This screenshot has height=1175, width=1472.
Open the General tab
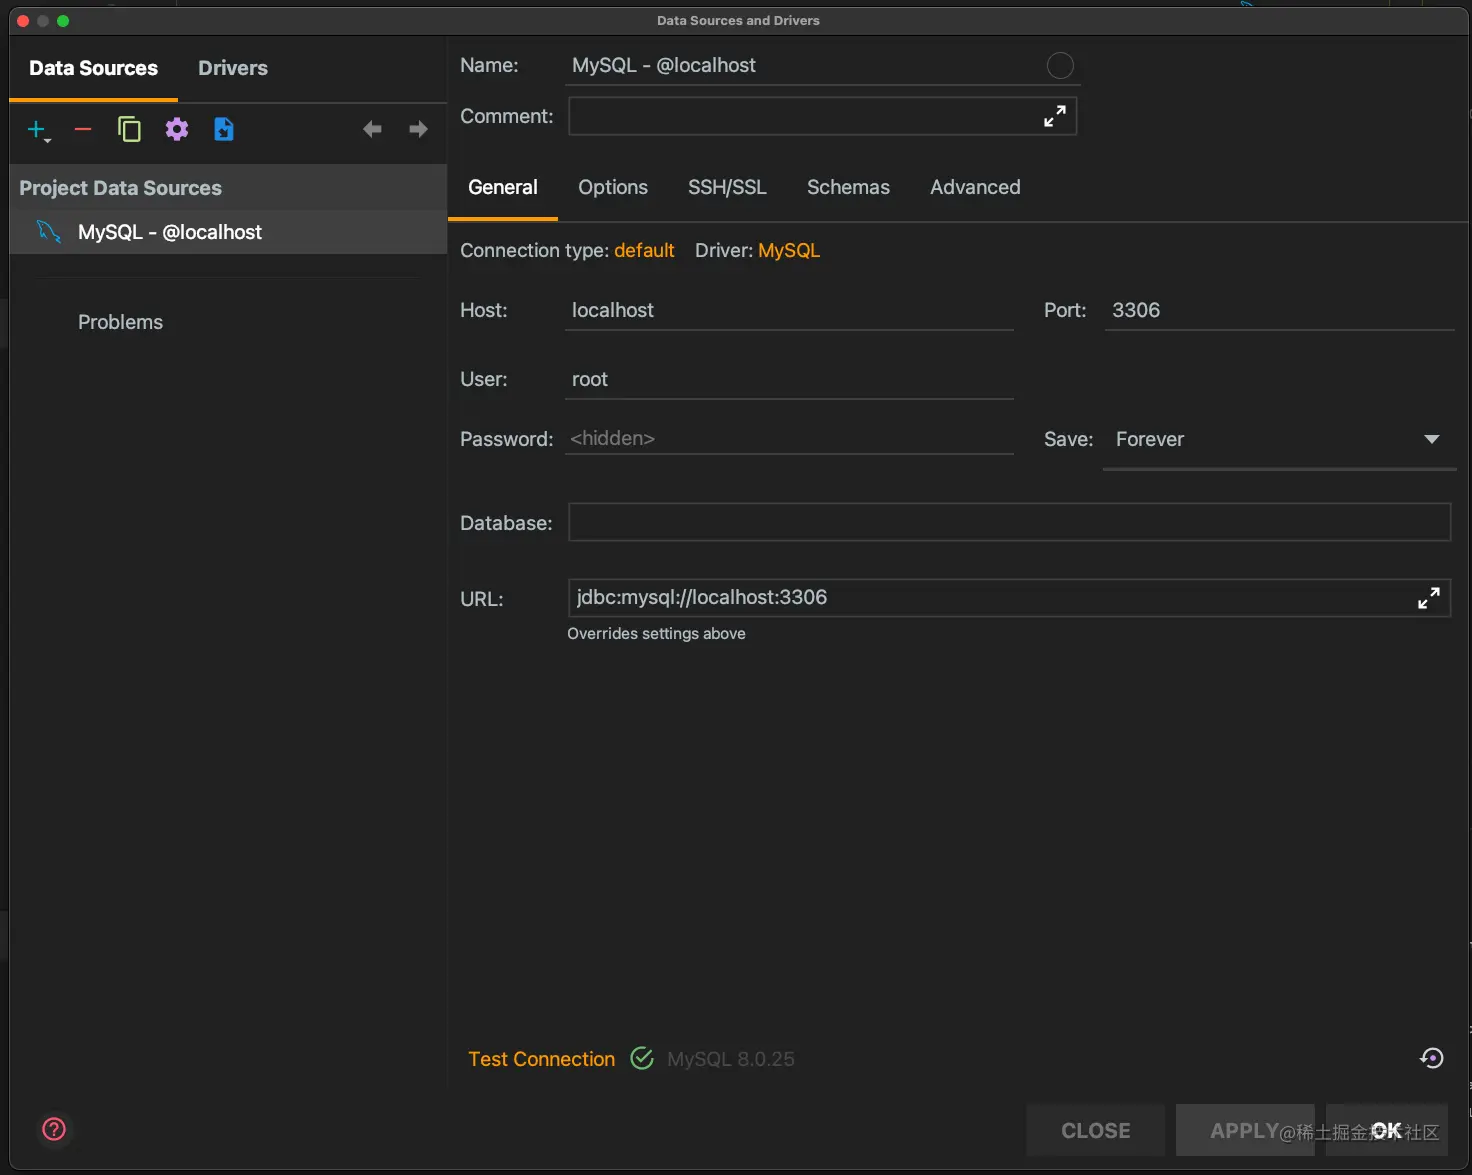(x=503, y=187)
